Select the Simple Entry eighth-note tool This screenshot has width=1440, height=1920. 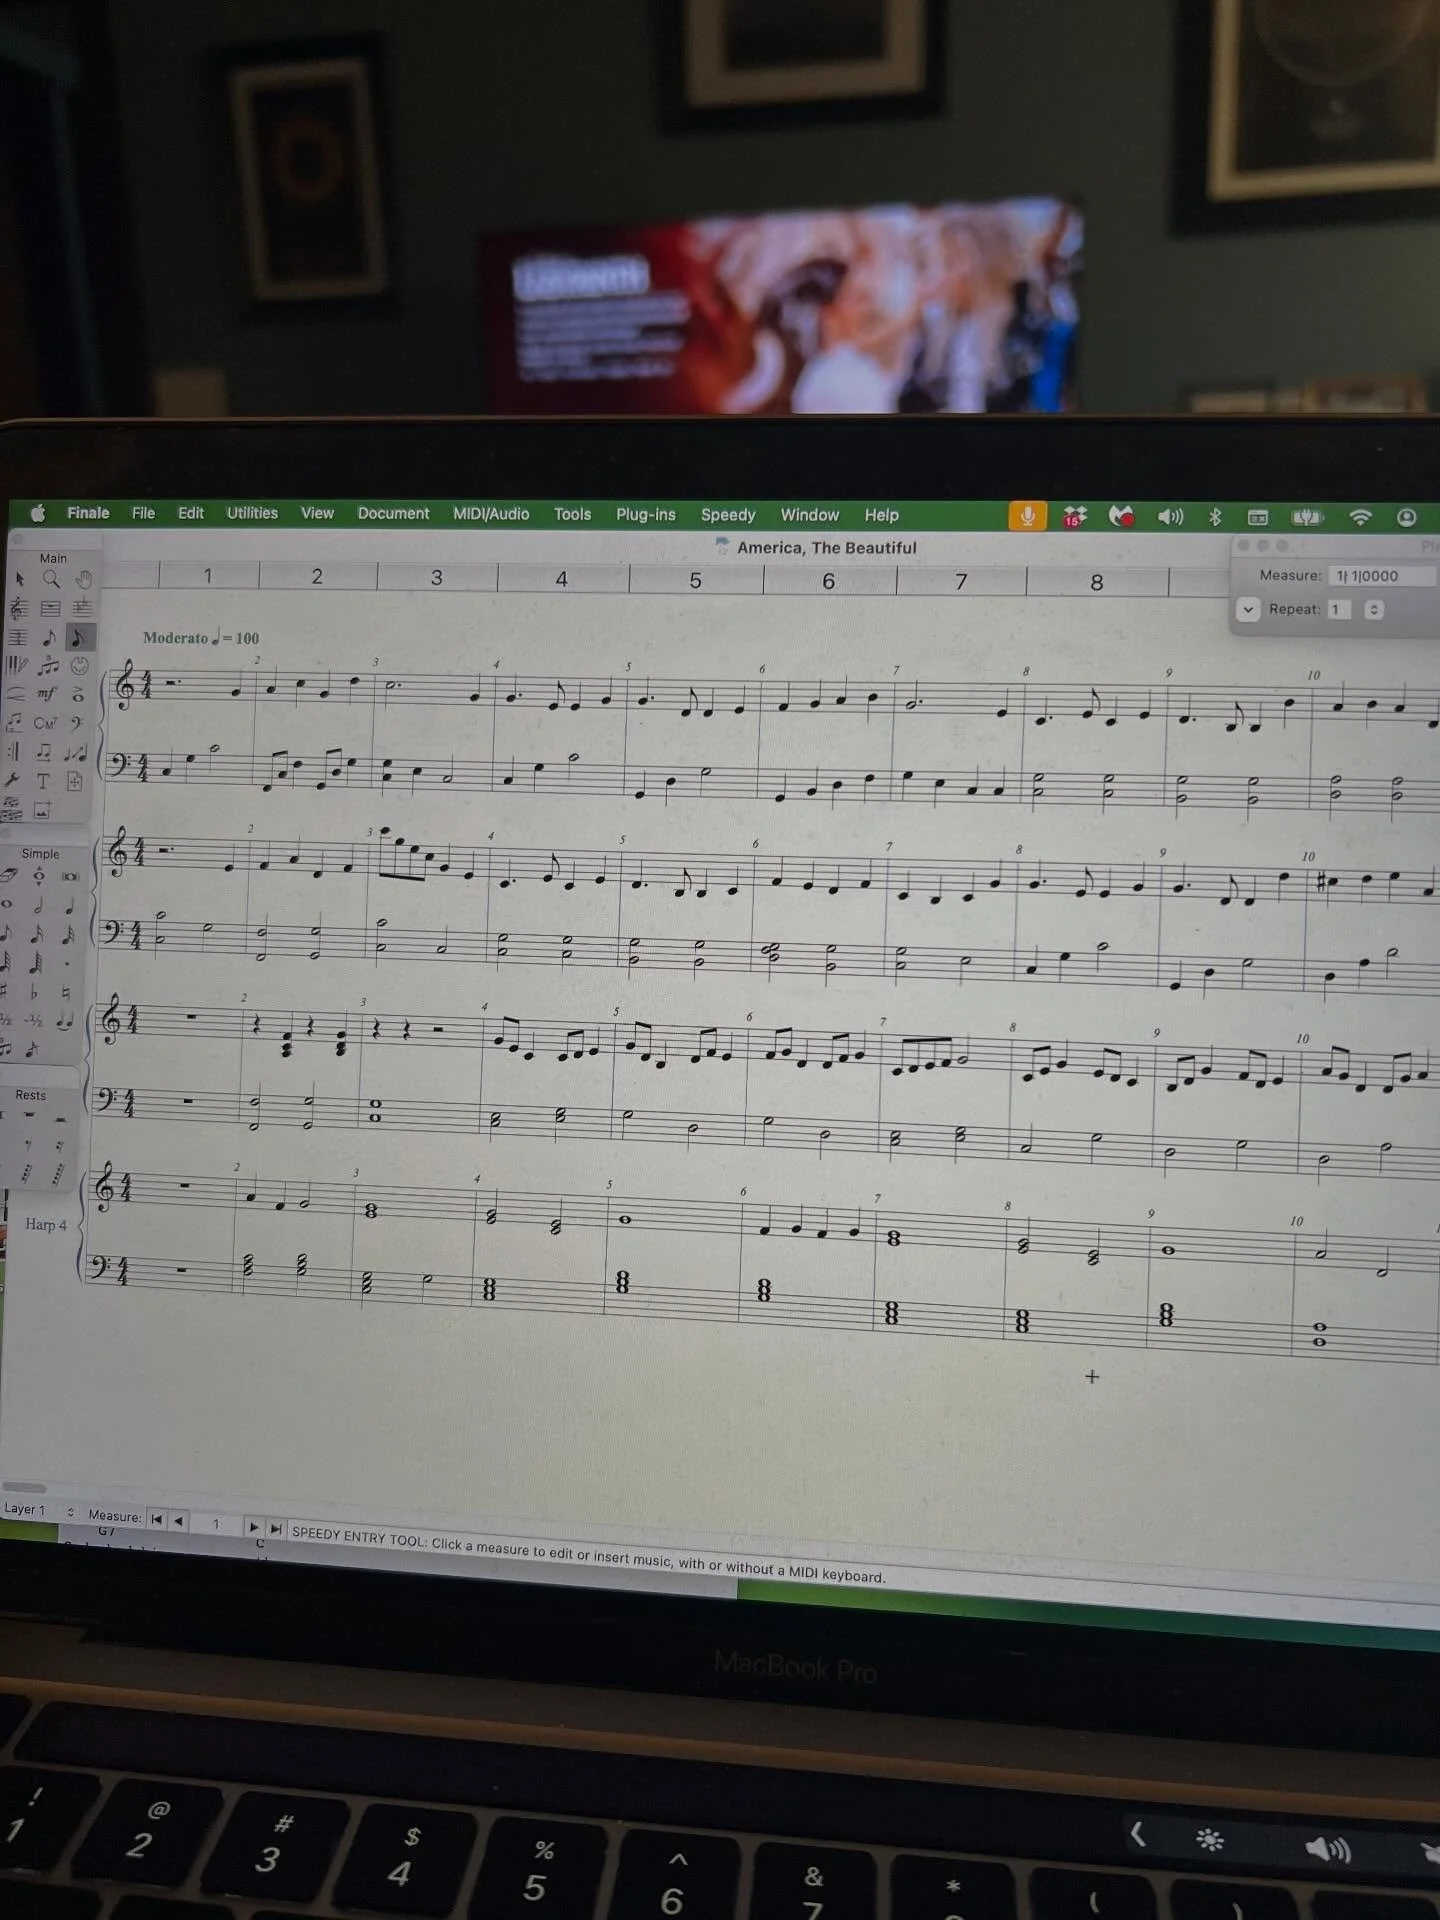click(x=49, y=637)
